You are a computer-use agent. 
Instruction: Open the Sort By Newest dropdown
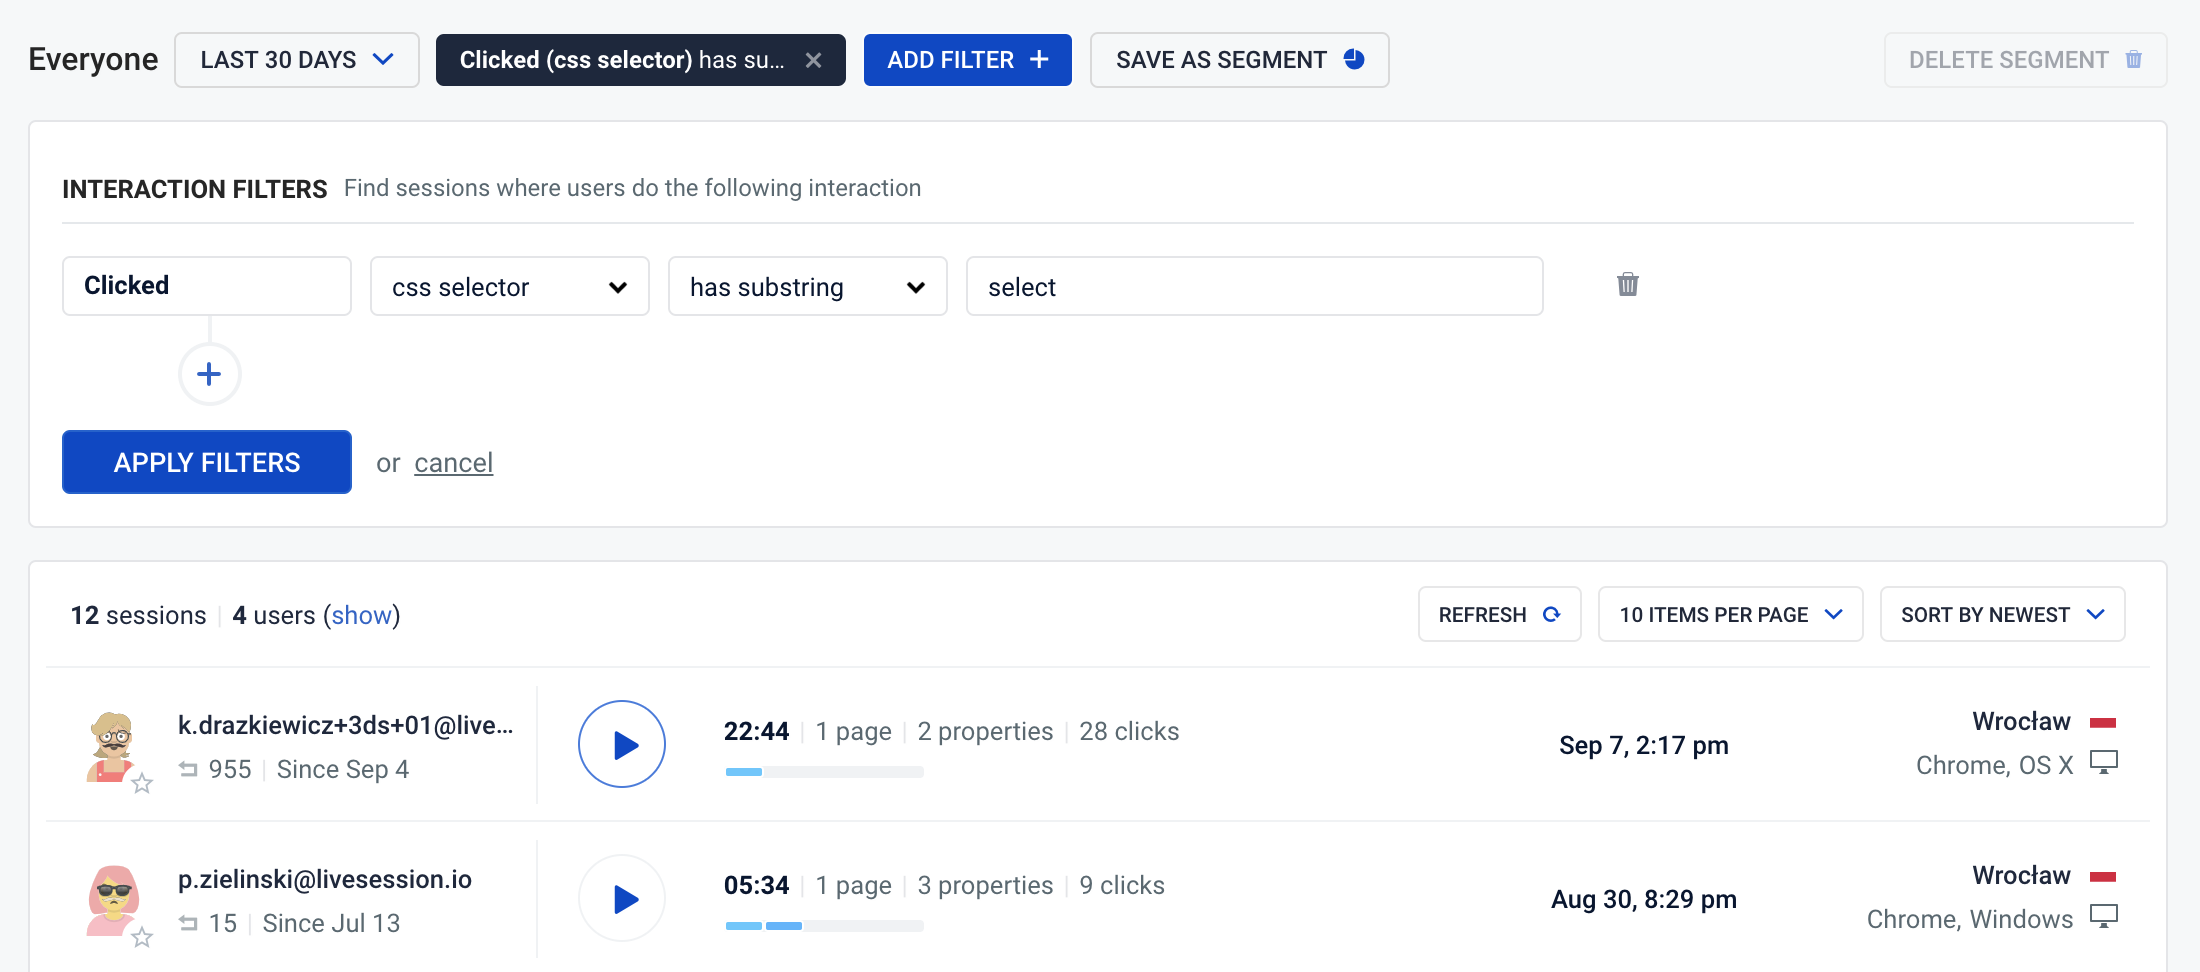tap(2001, 614)
